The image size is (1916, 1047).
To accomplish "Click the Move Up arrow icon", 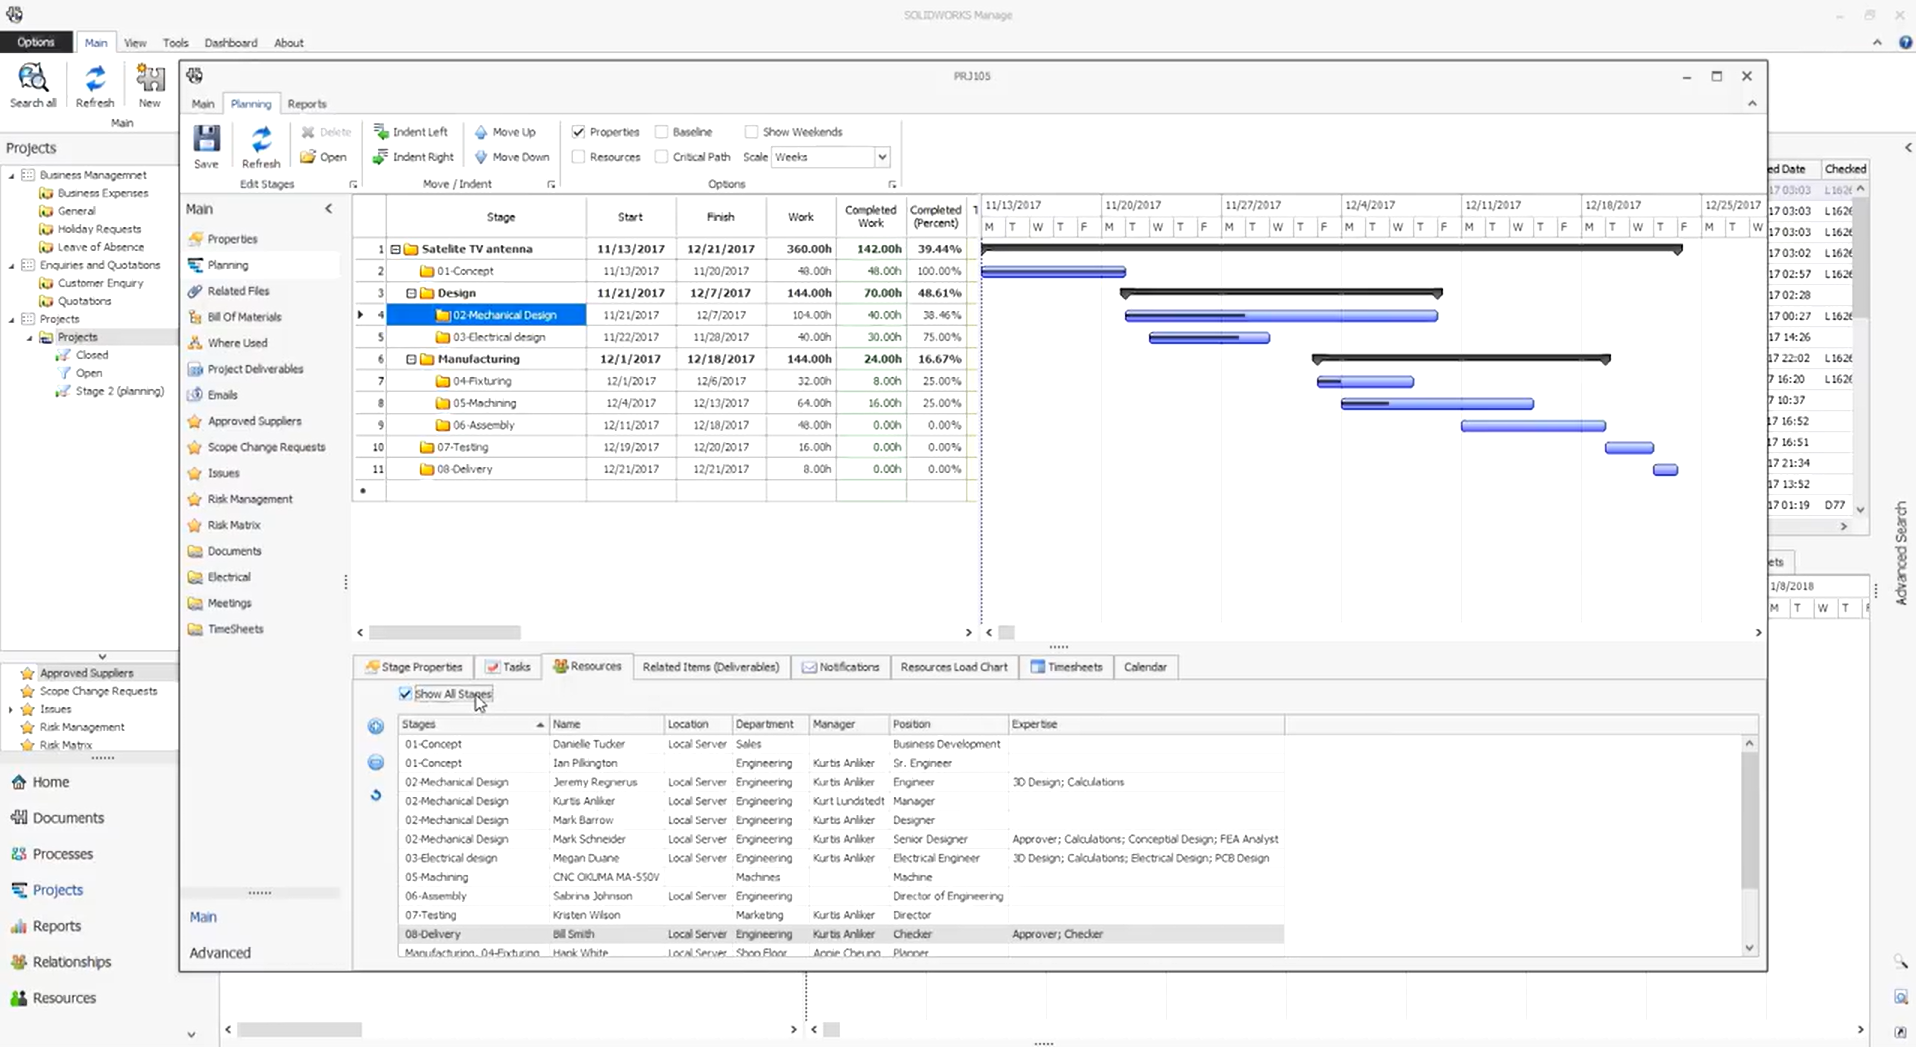I will click(x=481, y=132).
